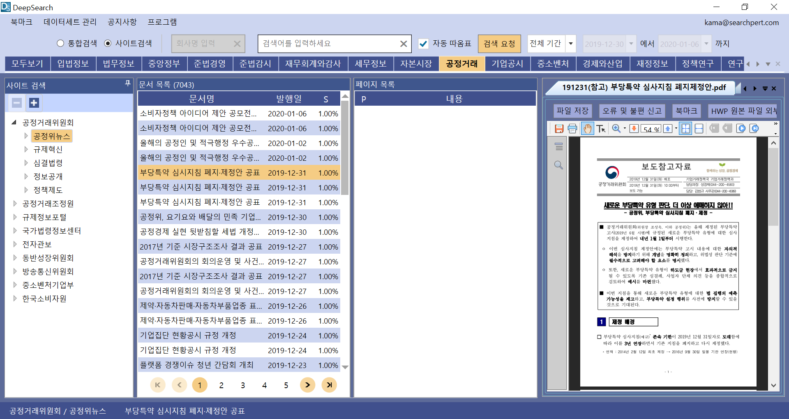
Task: Click the 검색 요청 button
Action: [500, 44]
